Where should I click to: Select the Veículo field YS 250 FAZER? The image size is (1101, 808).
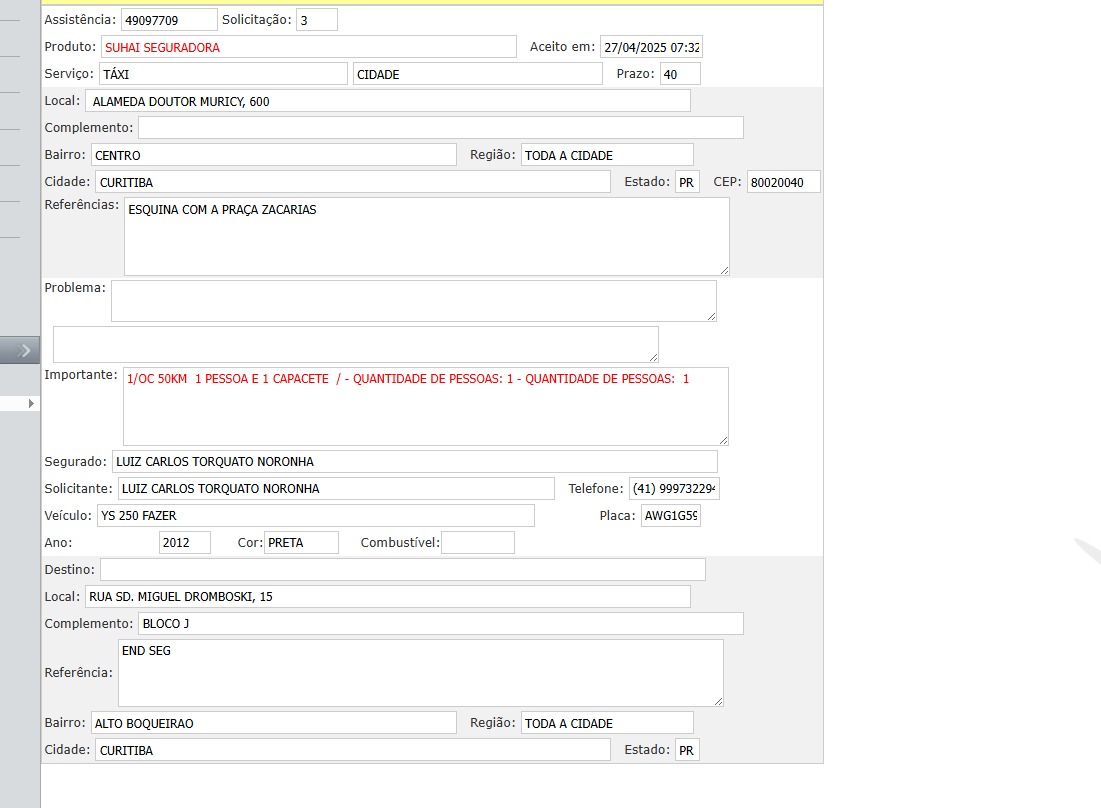pos(315,515)
